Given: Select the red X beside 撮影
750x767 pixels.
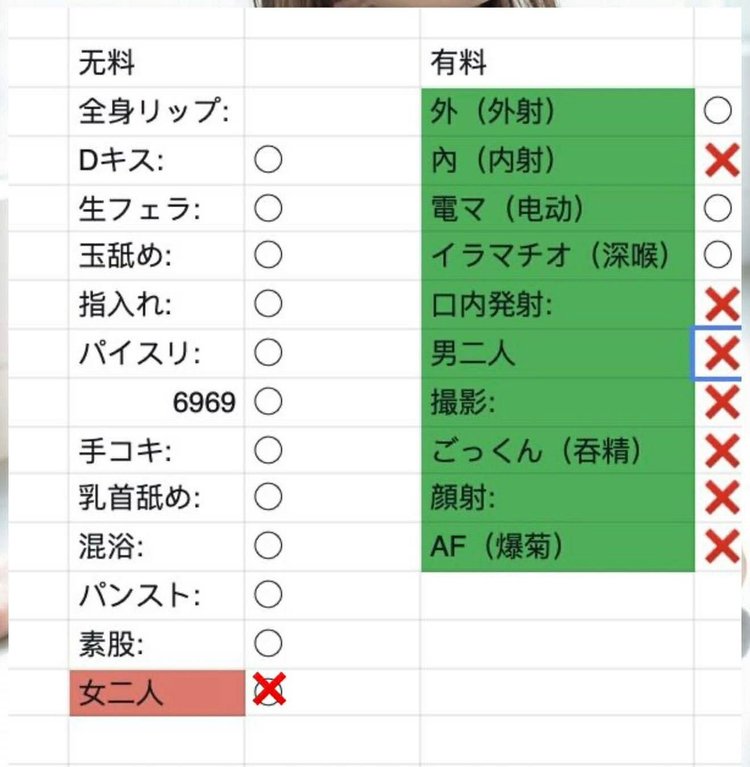Looking at the screenshot, I should 721,402.
